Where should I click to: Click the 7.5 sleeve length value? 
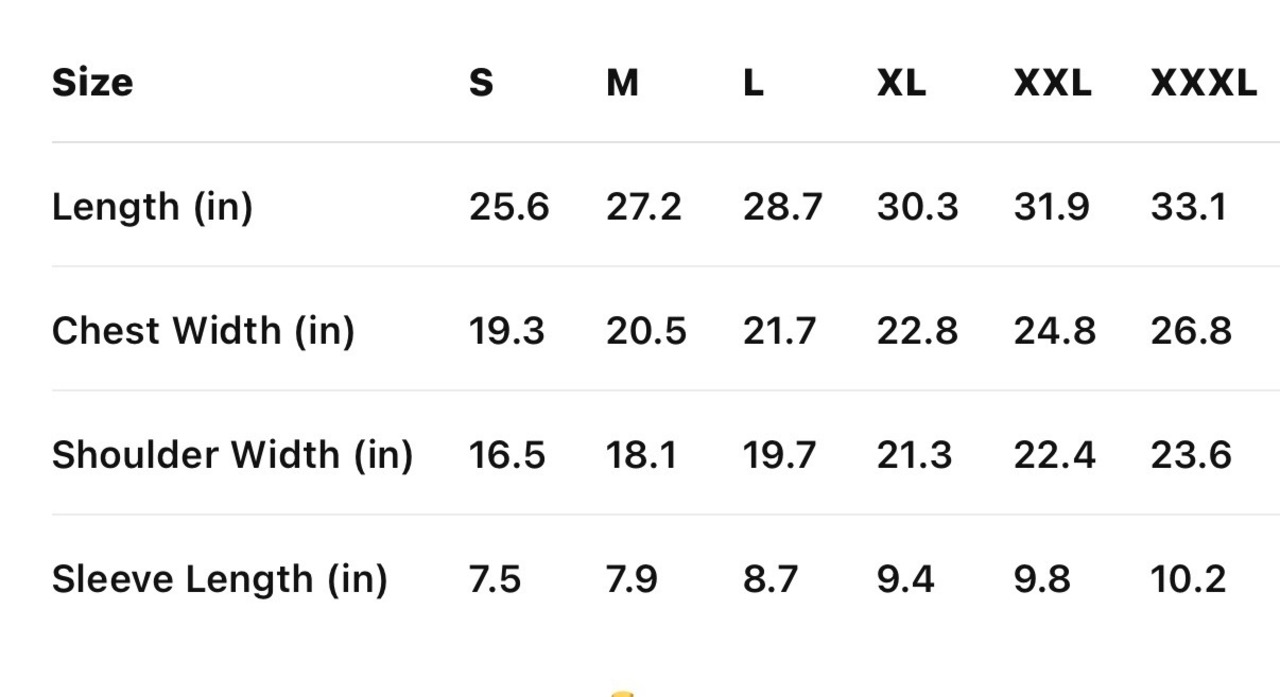(495, 579)
